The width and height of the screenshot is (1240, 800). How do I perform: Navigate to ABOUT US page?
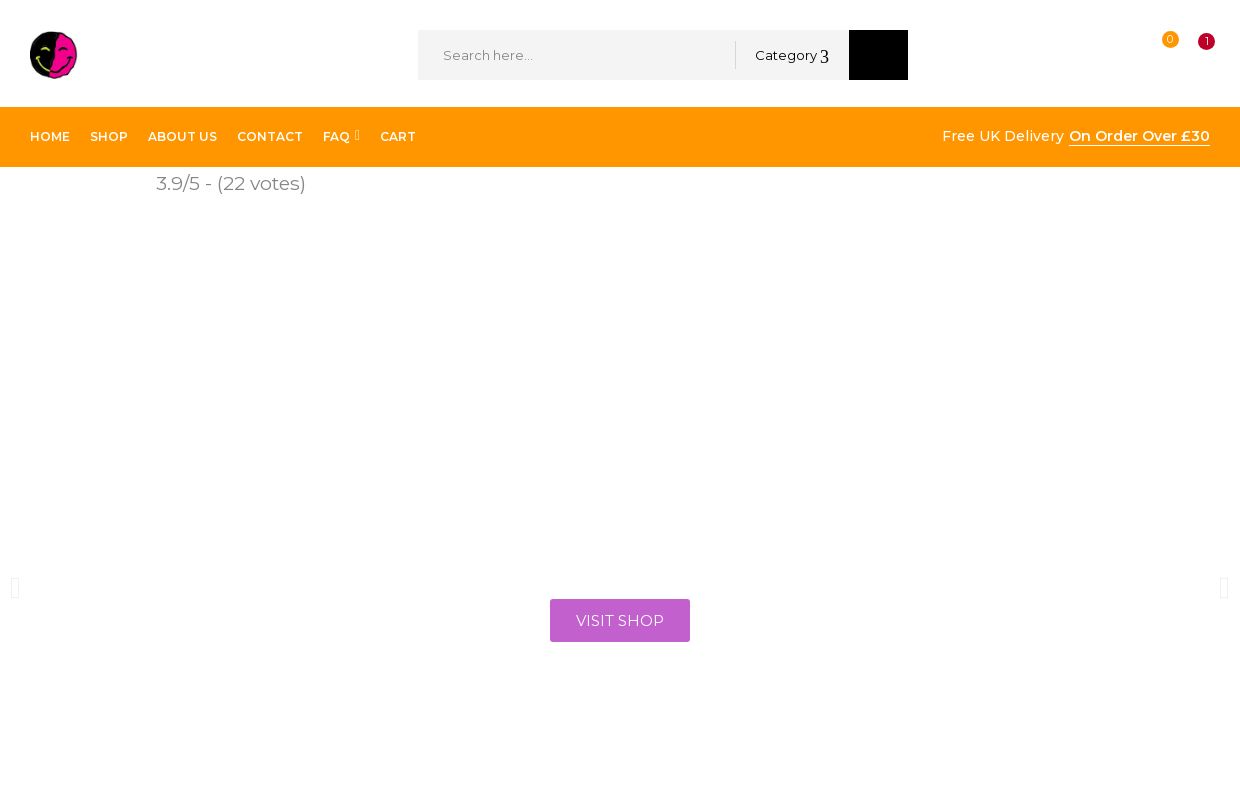click(182, 137)
